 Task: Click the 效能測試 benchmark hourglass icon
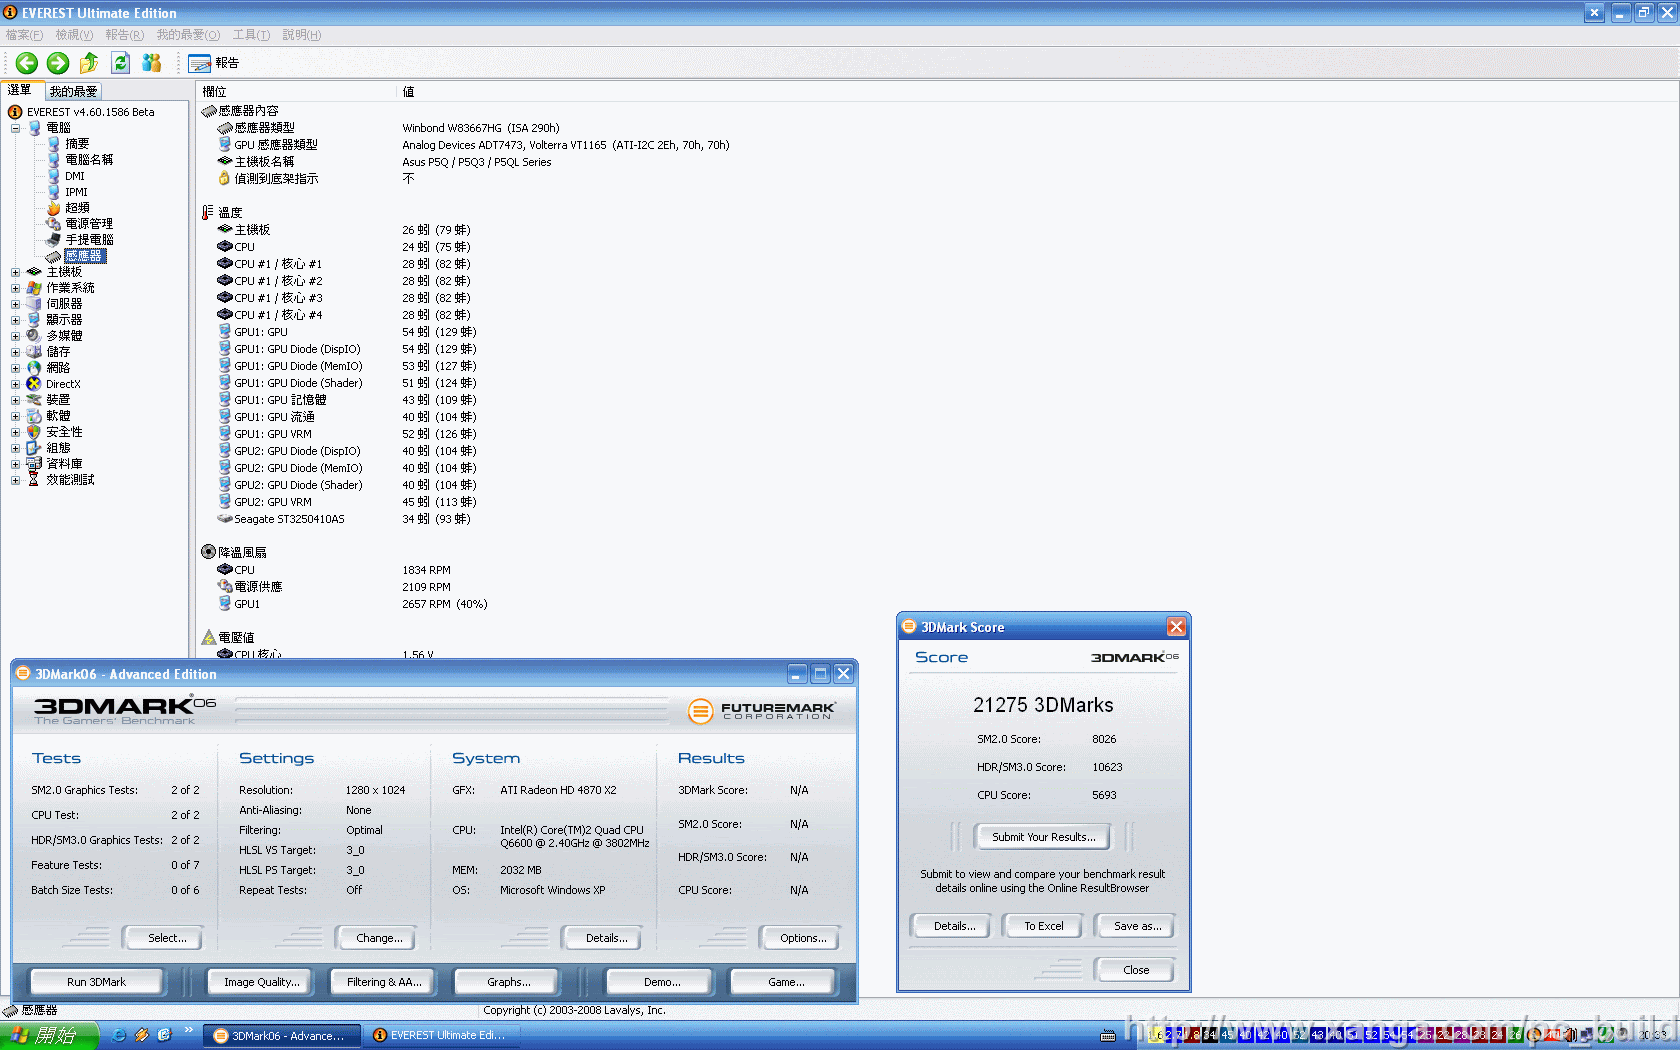34,480
